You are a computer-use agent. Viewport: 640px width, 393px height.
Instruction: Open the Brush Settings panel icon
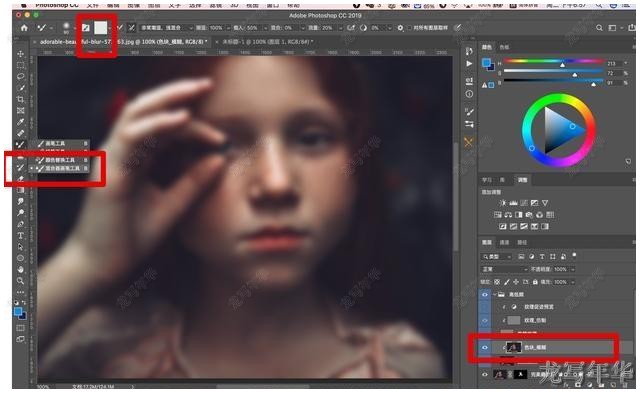pos(469,111)
